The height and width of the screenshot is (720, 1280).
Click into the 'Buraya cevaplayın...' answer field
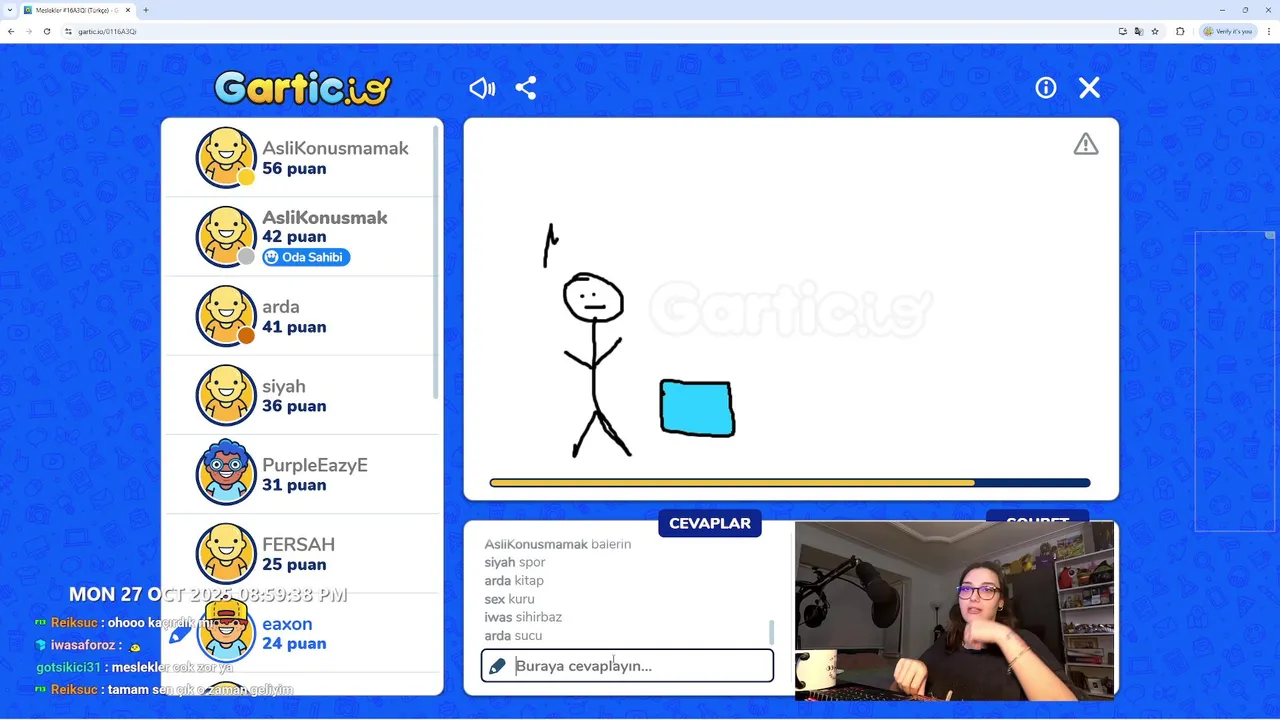pos(627,666)
